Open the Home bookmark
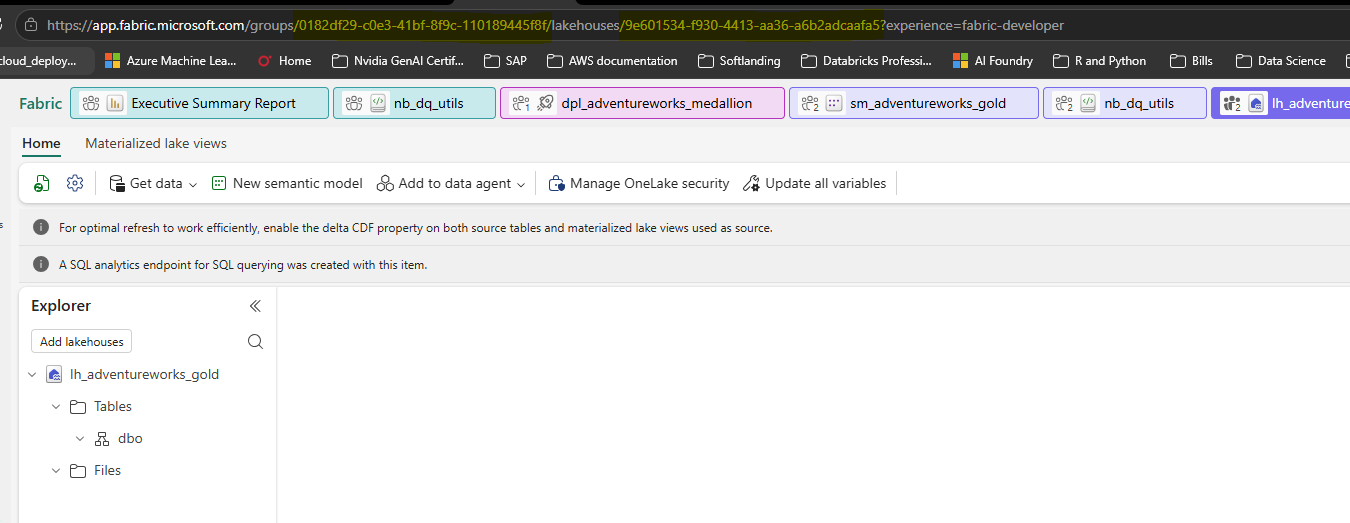1350x523 pixels. [x=284, y=61]
